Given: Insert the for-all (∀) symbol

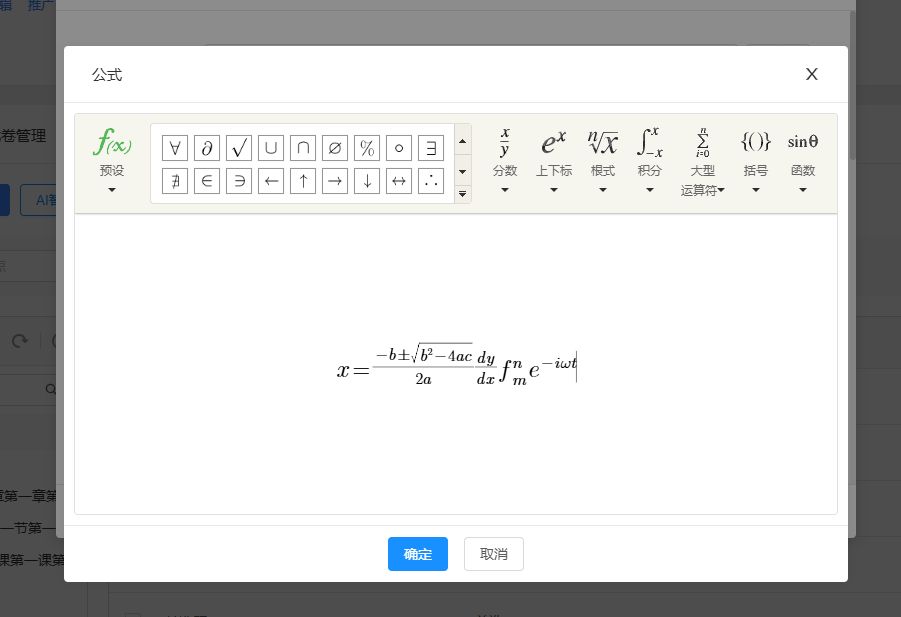Looking at the screenshot, I should coord(175,148).
